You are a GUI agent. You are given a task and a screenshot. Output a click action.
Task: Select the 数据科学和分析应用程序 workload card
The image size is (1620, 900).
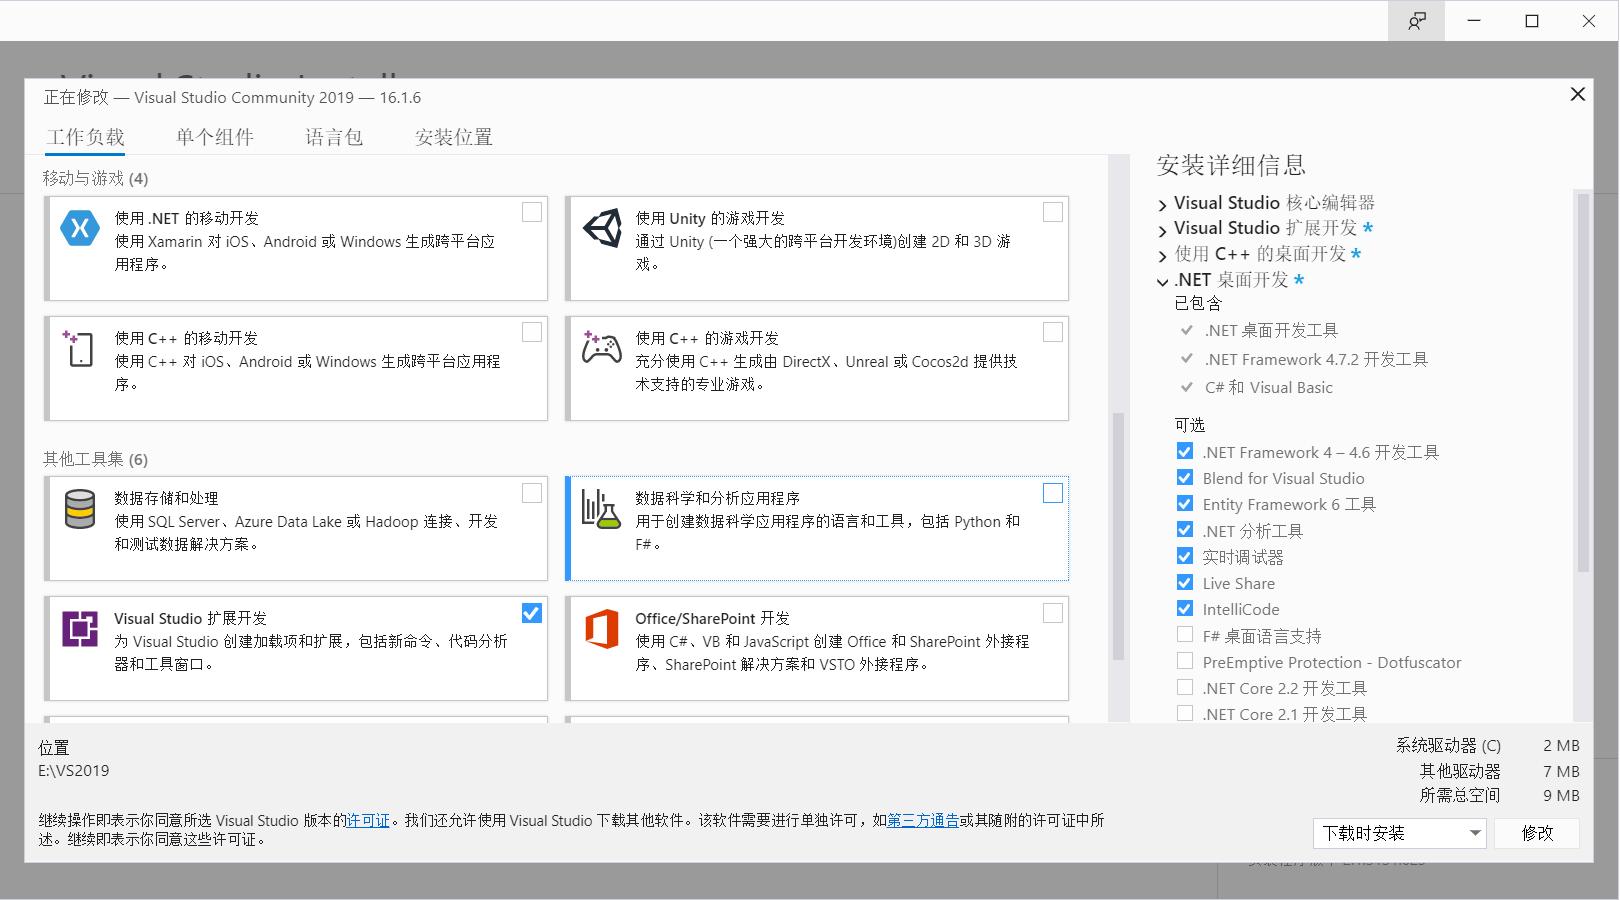[x=817, y=528]
